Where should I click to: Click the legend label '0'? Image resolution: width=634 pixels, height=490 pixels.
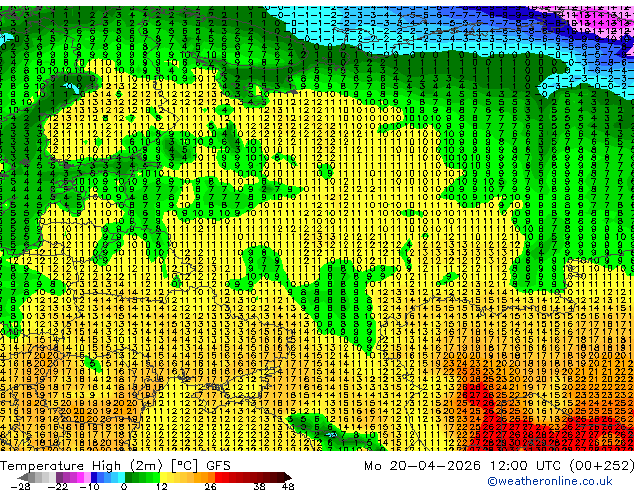click(x=124, y=486)
